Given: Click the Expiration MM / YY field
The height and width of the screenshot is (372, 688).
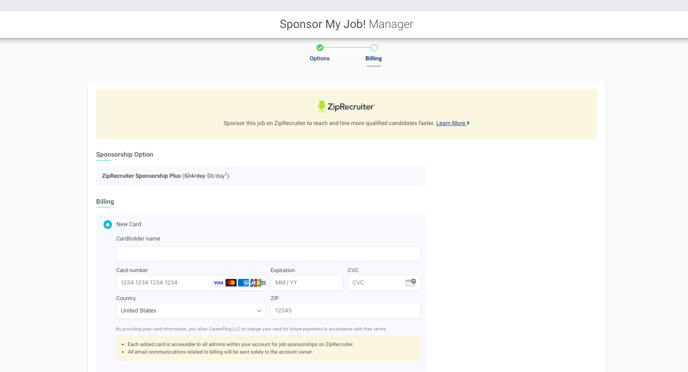Looking at the screenshot, I should (307, 283).
